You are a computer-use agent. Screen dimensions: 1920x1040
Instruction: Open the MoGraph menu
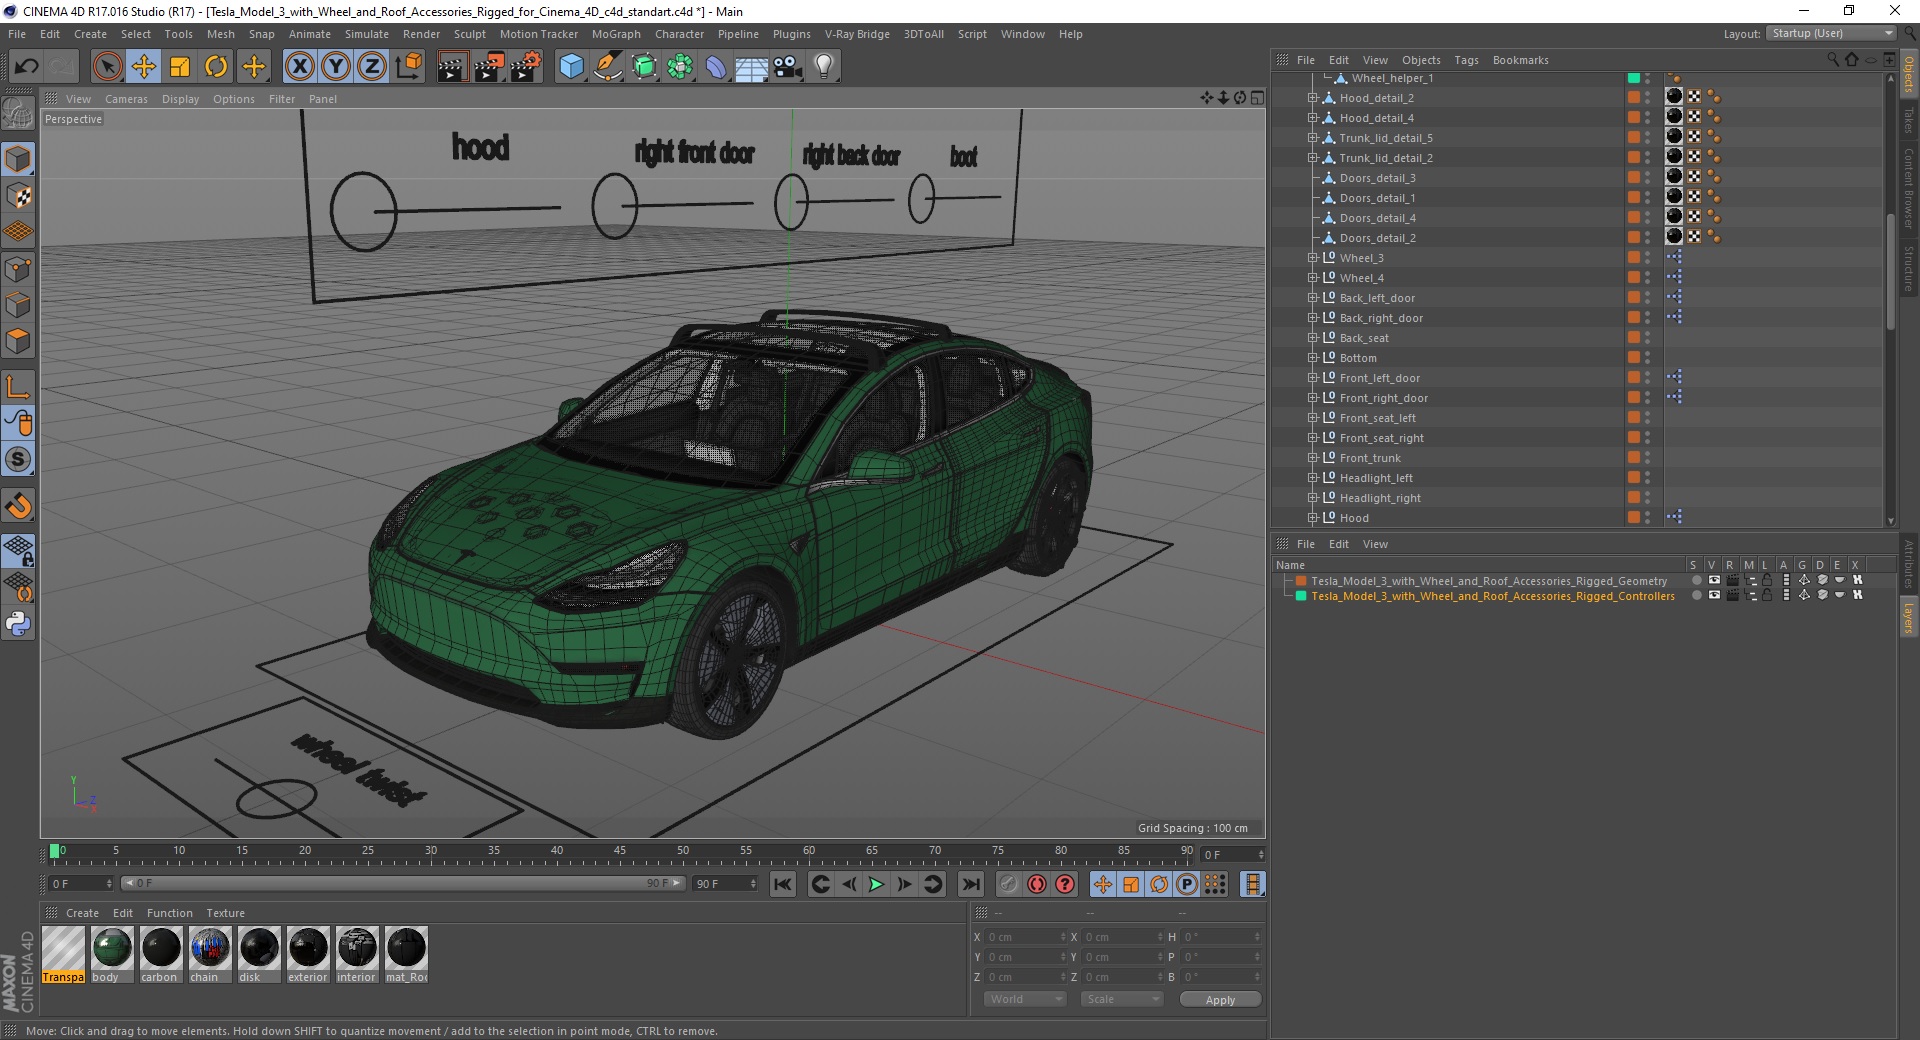(x=616, y=34)
